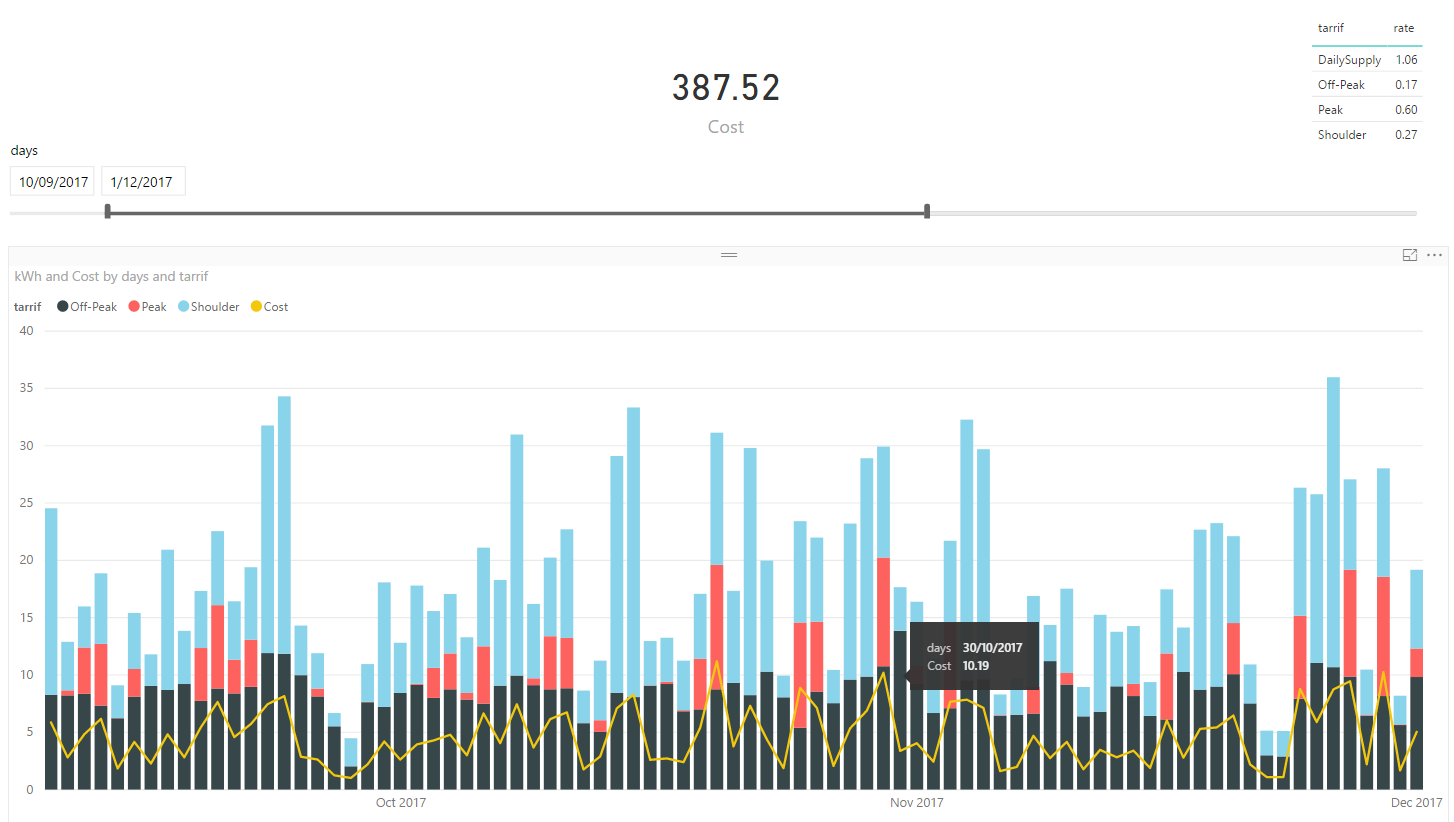This screenshot has height=822, width=1454.
Task: Click the Off-Peak legend color dot
Action: 60,306
